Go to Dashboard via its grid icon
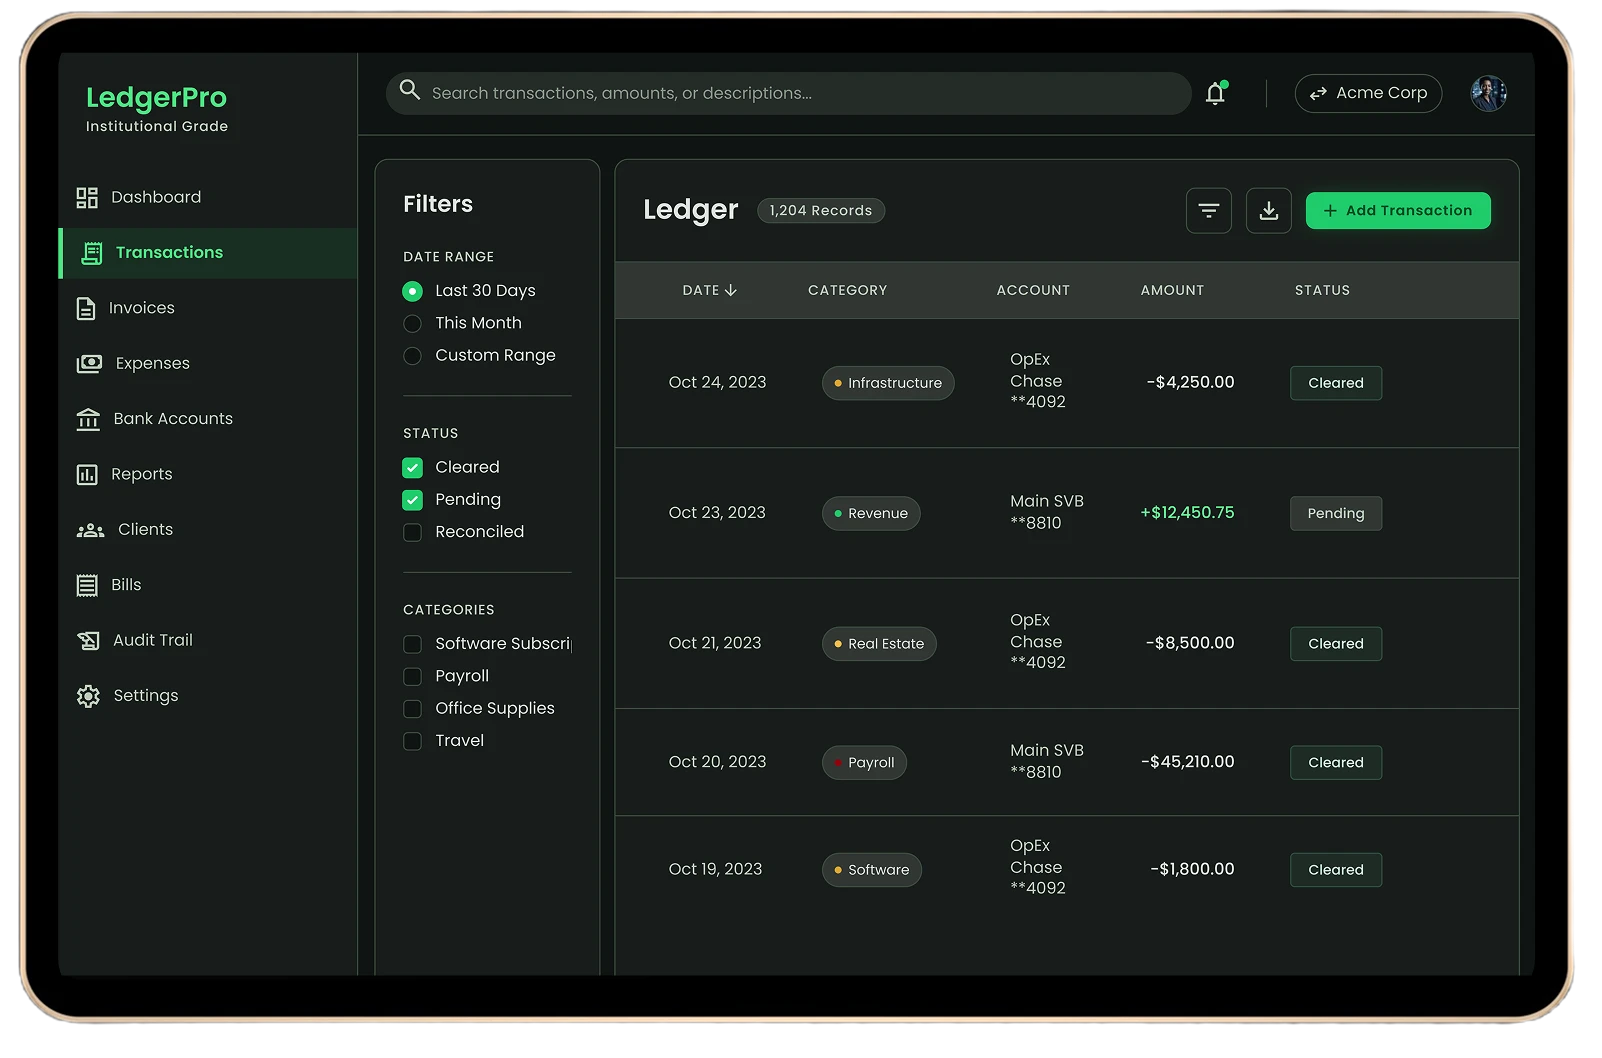The width and height of the screenshot is (1602, 1058). (x=87, y=198)
